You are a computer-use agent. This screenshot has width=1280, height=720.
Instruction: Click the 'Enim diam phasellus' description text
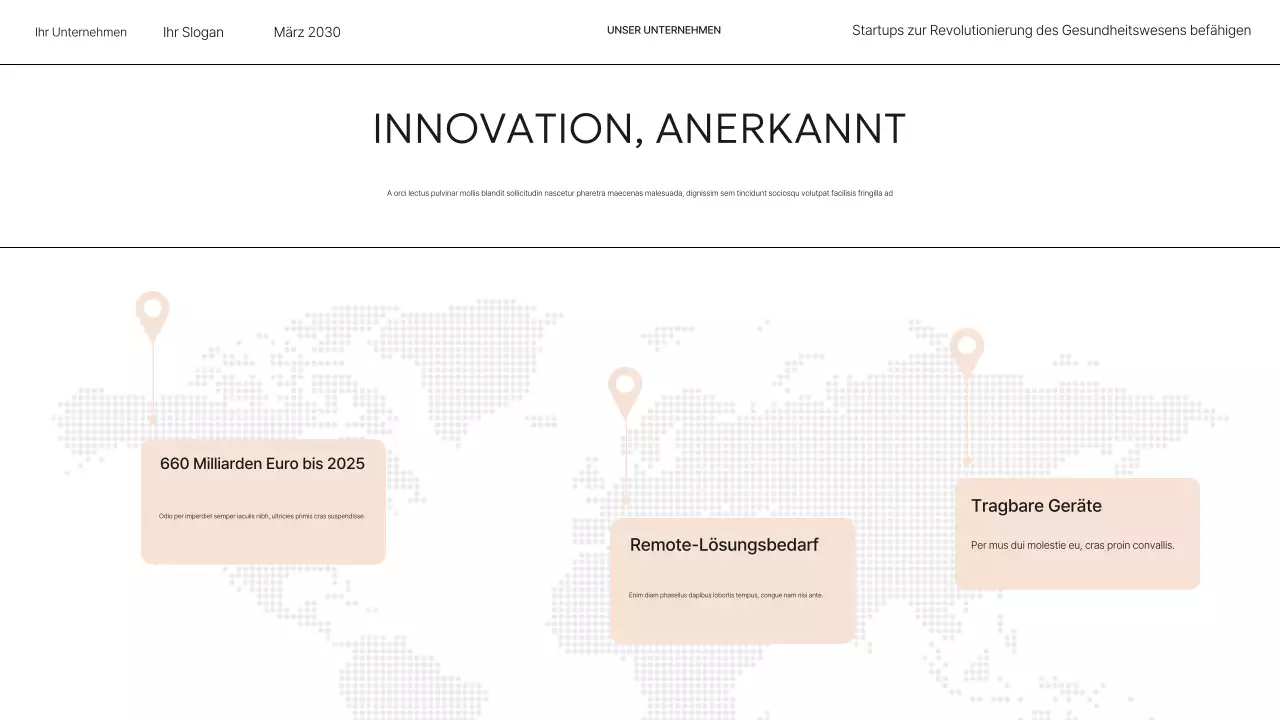pos(725,595)
